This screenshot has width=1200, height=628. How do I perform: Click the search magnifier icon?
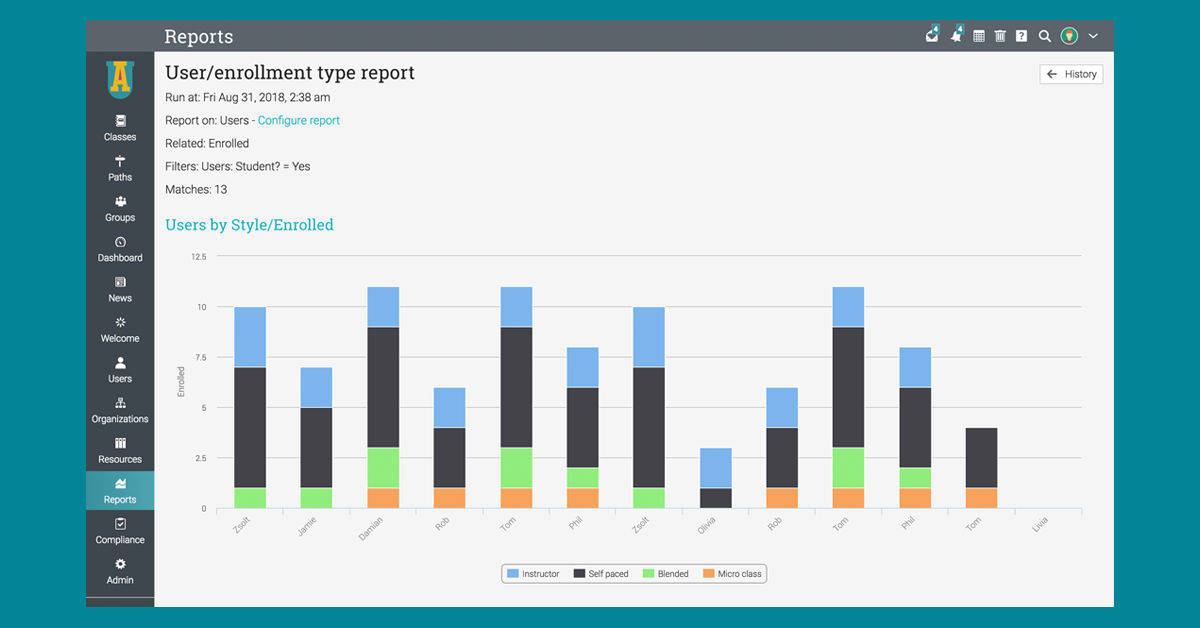tap(1044, 36)
